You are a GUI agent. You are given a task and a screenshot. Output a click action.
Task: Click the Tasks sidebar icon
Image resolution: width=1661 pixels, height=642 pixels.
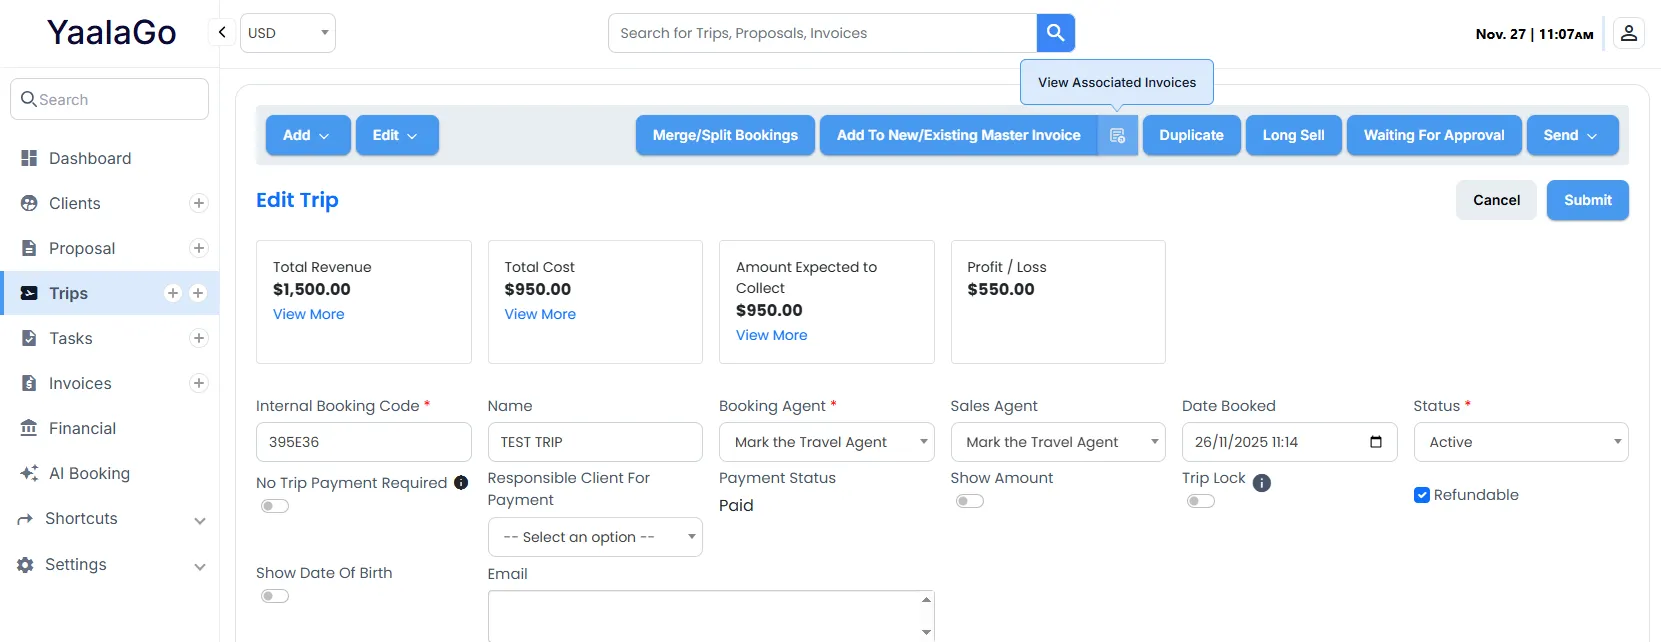point(29,338)
